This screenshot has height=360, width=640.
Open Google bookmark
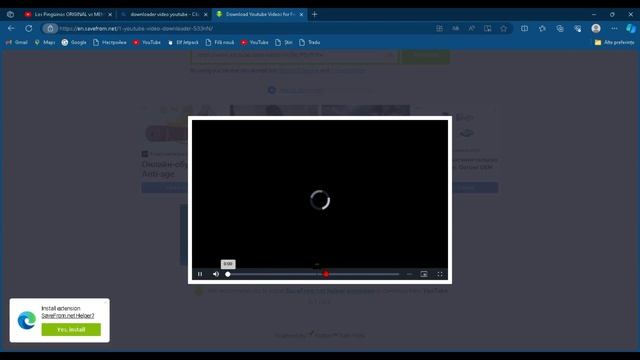(74, 42)
